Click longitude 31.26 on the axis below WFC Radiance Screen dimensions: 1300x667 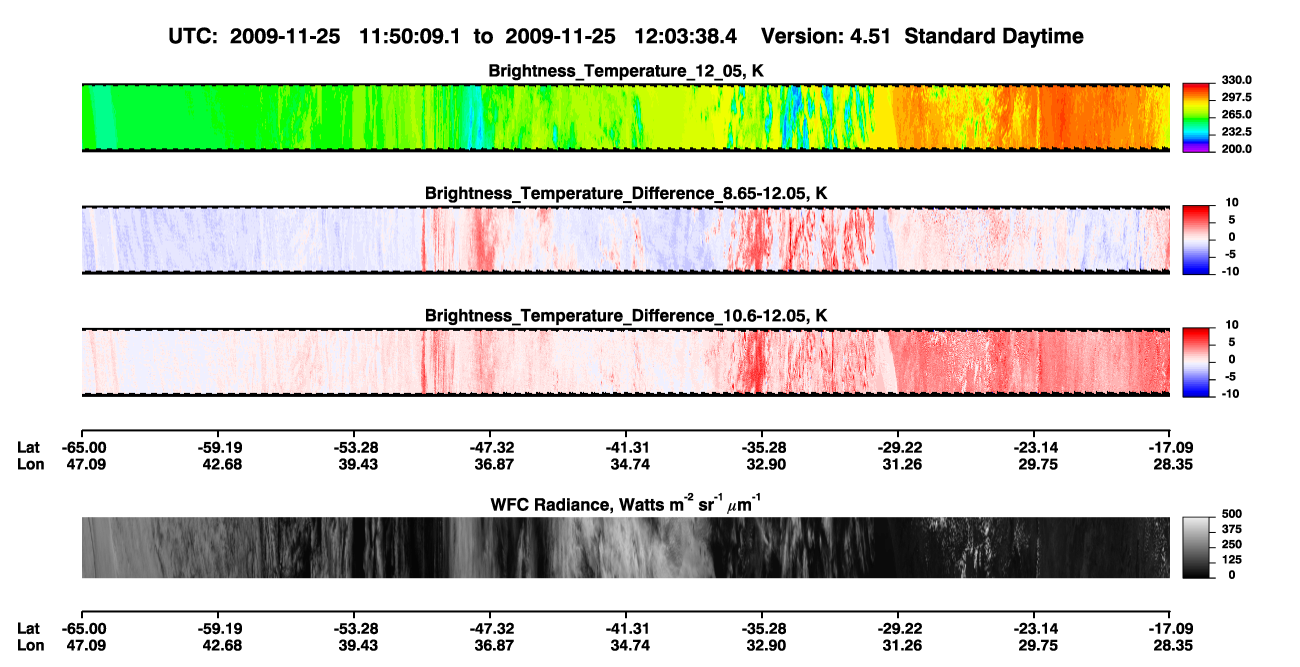(898, 646)
